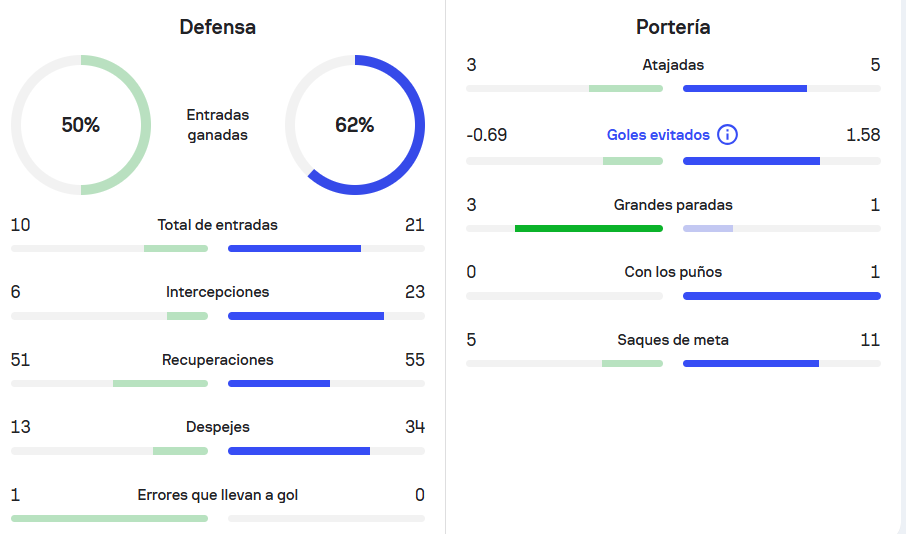Click the blue Total de entradas bar
The image size is (906, 534).
[x=295, y=249]
